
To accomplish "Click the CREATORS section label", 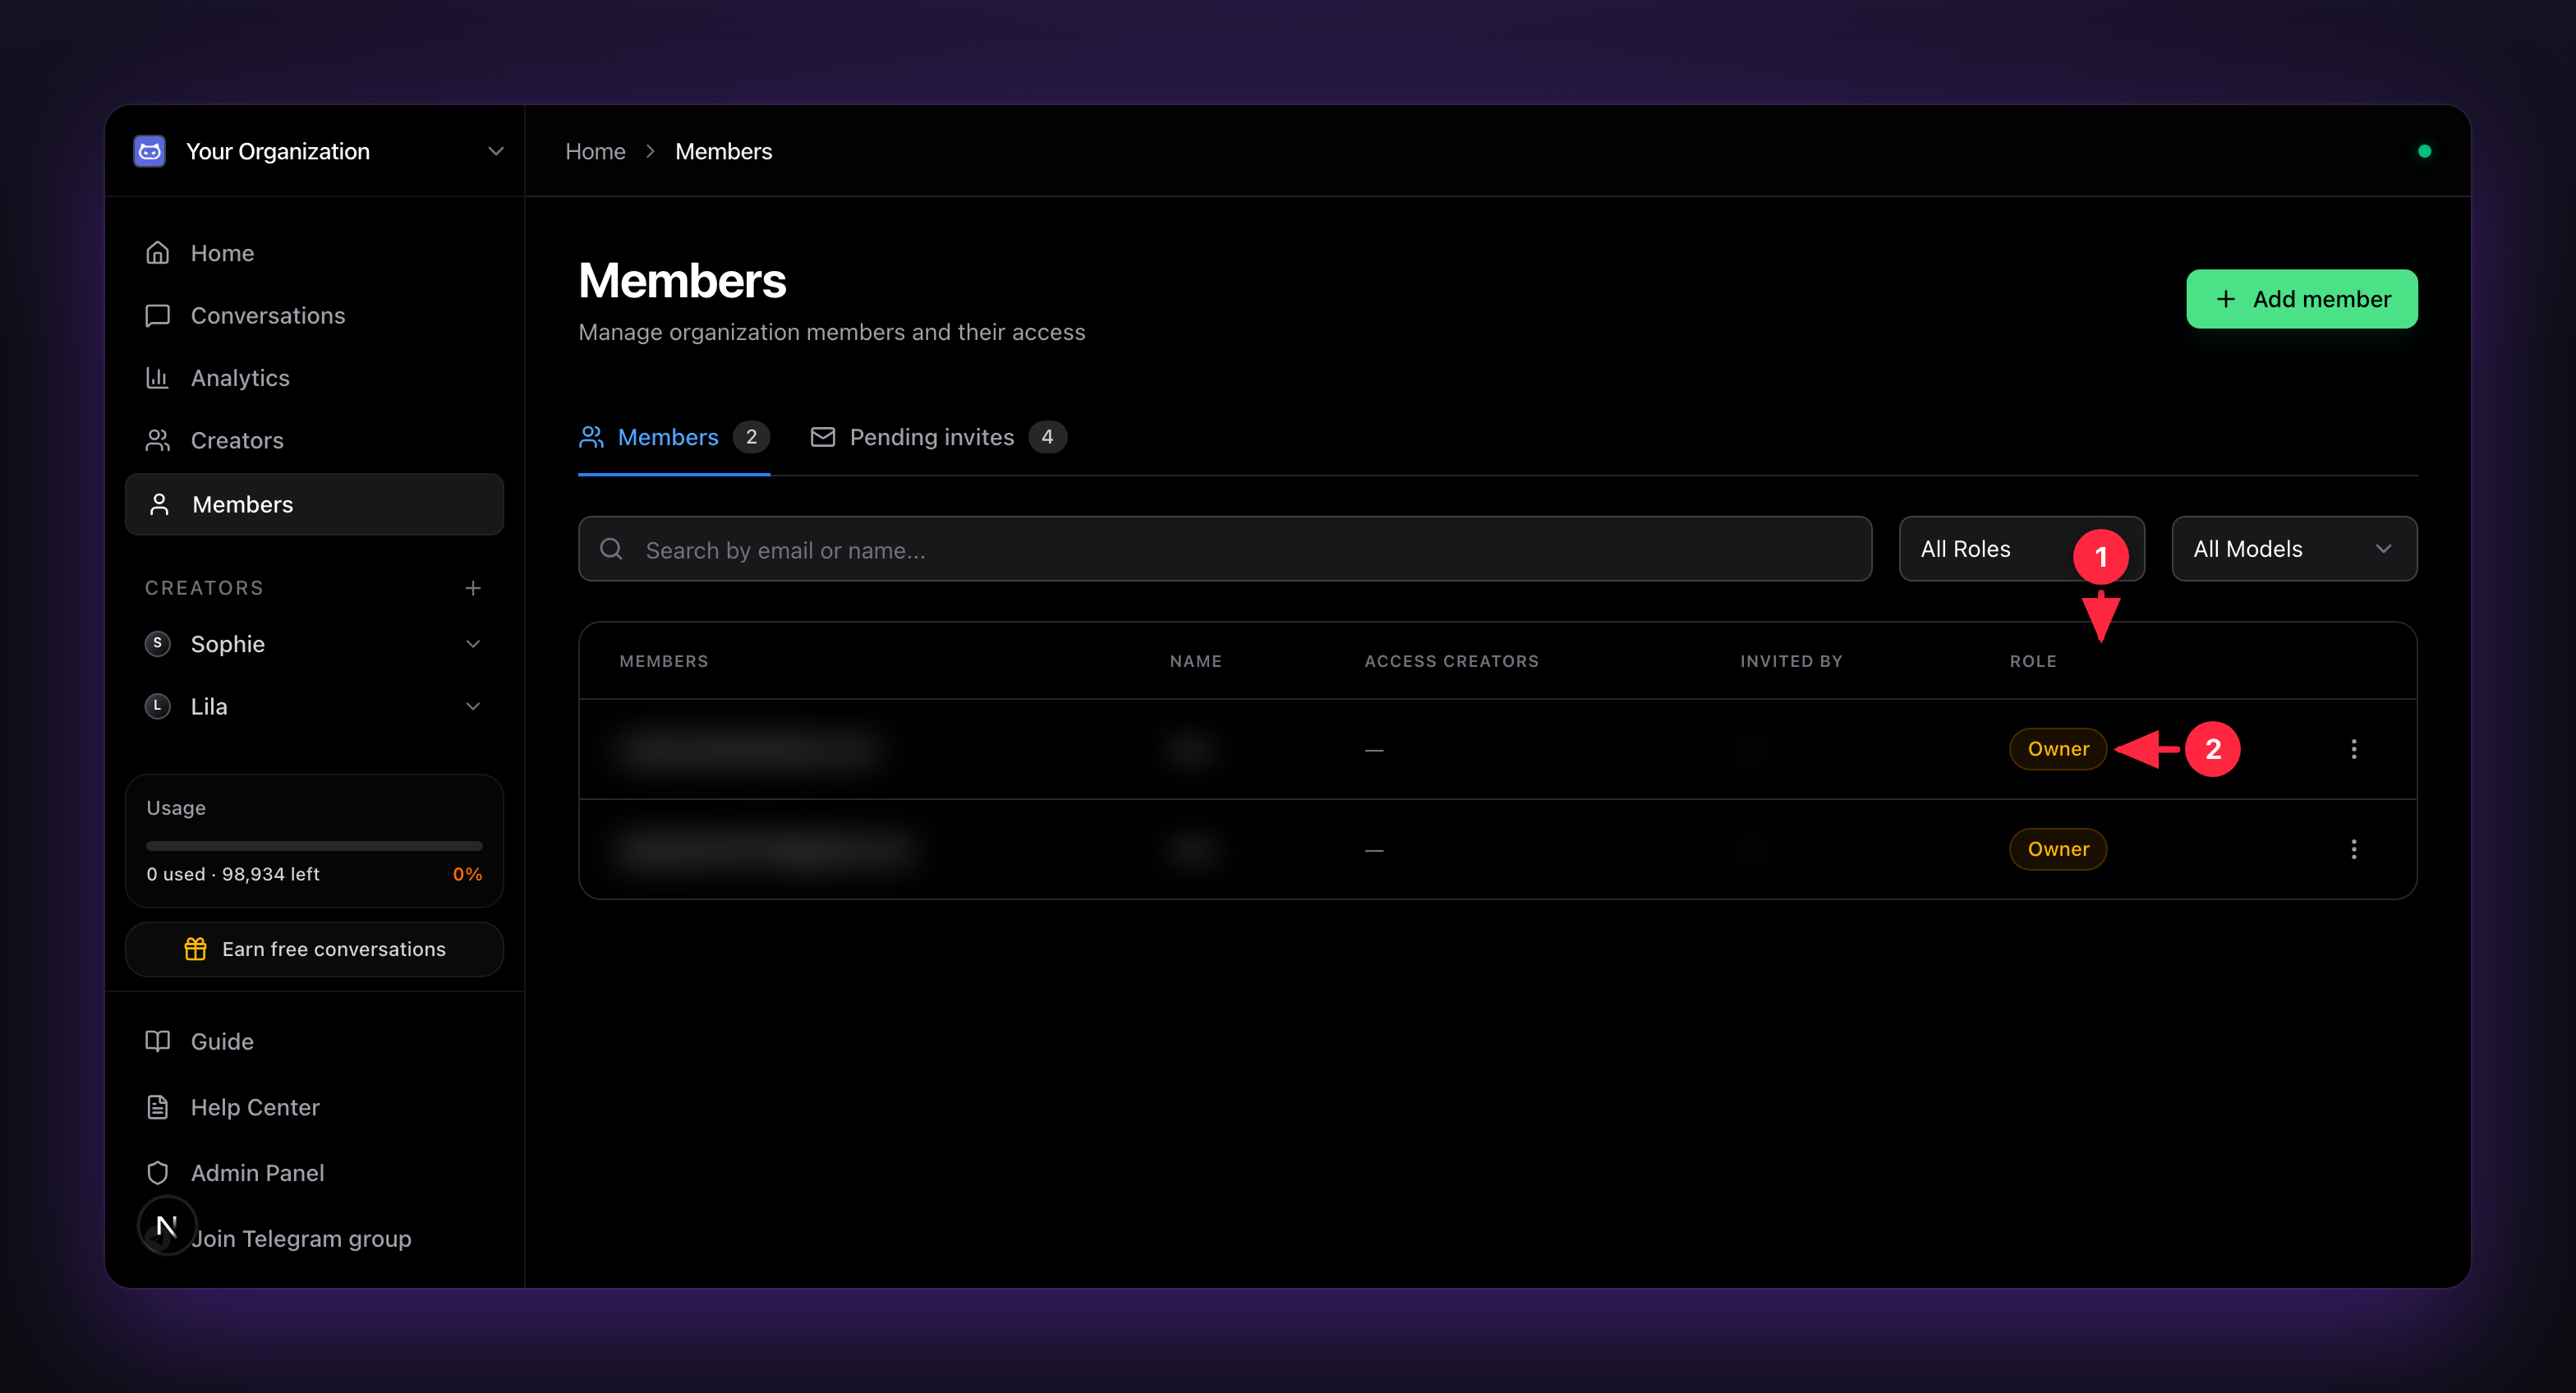I will (x=204, y=588).
